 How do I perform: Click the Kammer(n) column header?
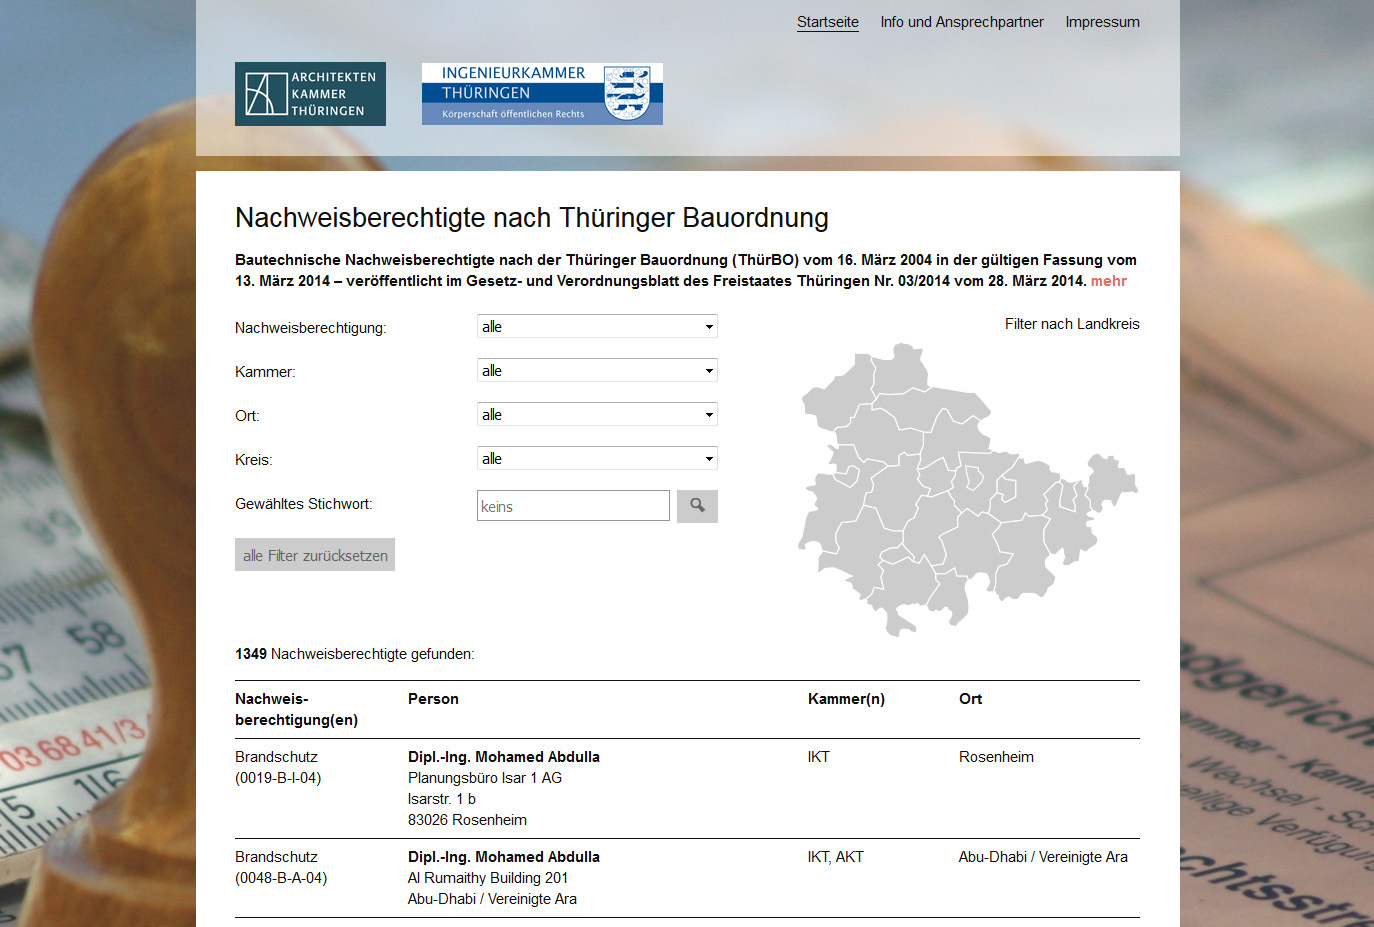[x=846, y=699]
